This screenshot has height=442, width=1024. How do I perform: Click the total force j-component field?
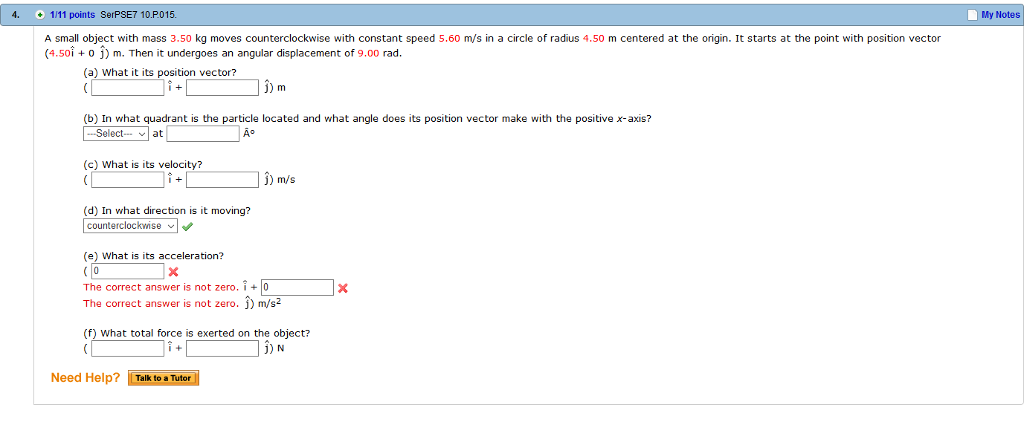[223, 349]
